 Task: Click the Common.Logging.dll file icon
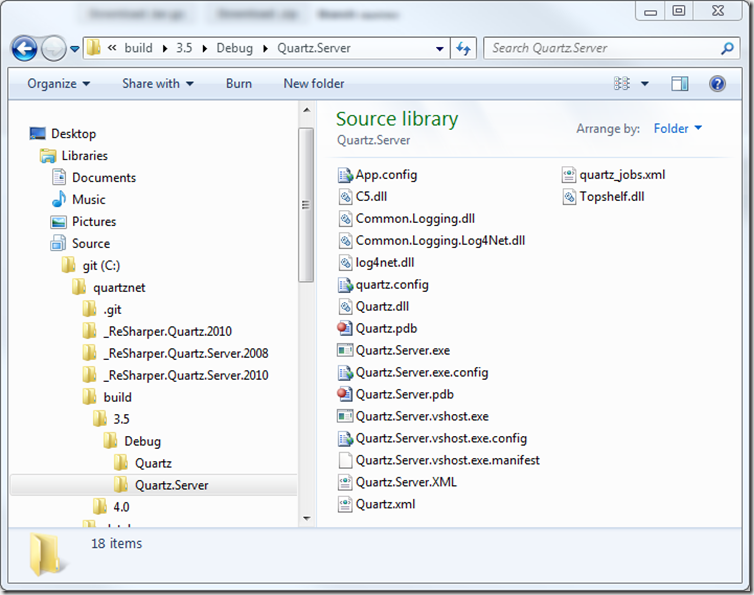(345, 219)
